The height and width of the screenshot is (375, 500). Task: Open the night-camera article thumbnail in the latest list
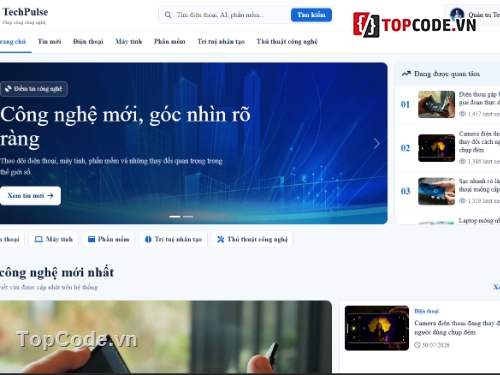[377, 328]
